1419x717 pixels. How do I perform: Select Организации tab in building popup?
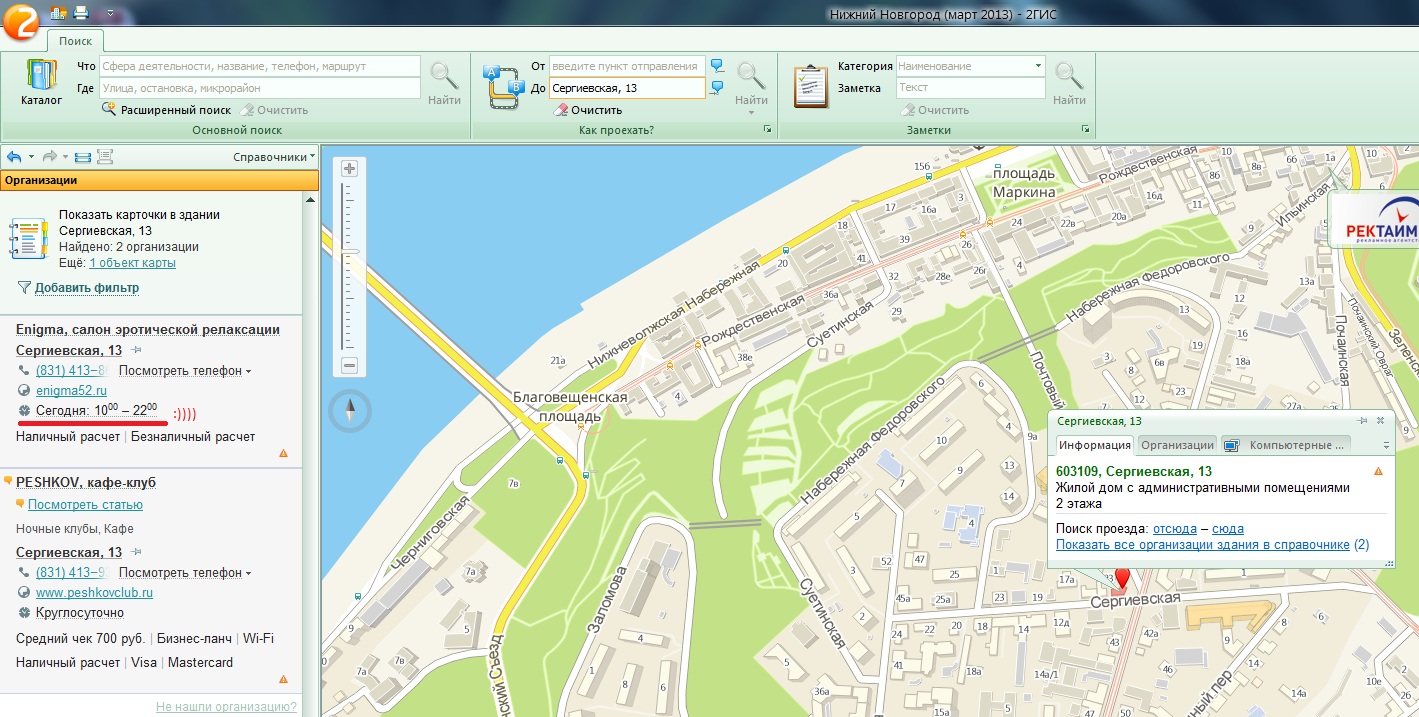tap(1177, 445)
